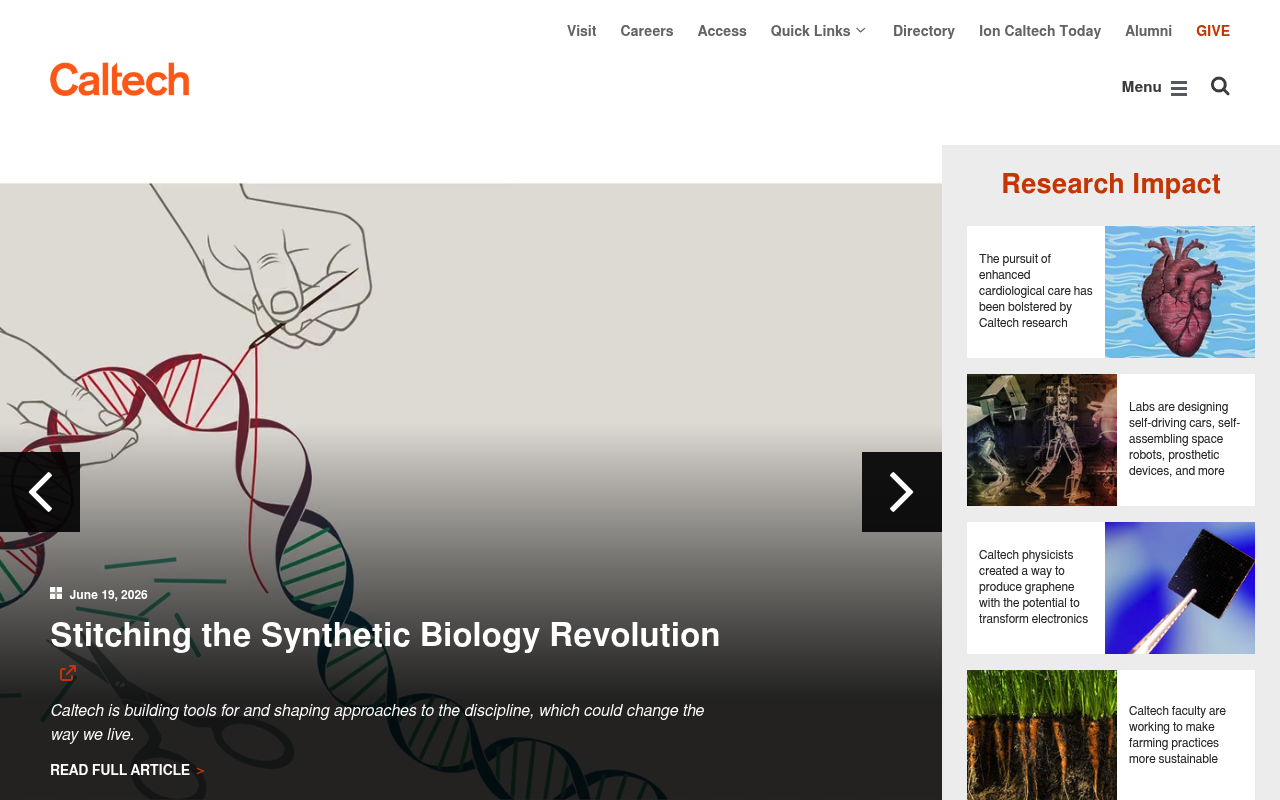Click the June 19, 2026 date
Viewport: 1280px width, 800px height.
click(108, 595)
